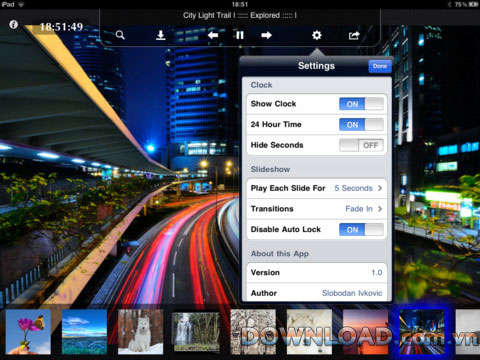Advance to next slide arrow
This screenshot has height=360, width=480.
tap(266, 35)
